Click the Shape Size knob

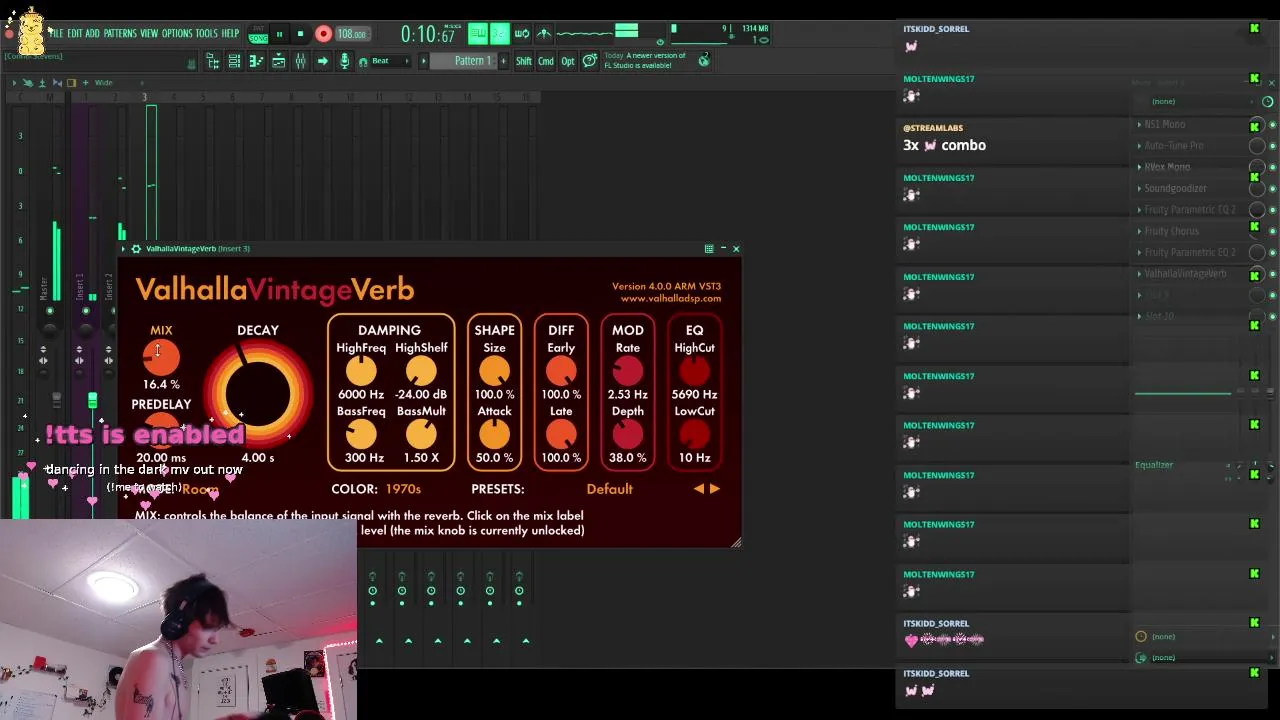pos(494,371)
